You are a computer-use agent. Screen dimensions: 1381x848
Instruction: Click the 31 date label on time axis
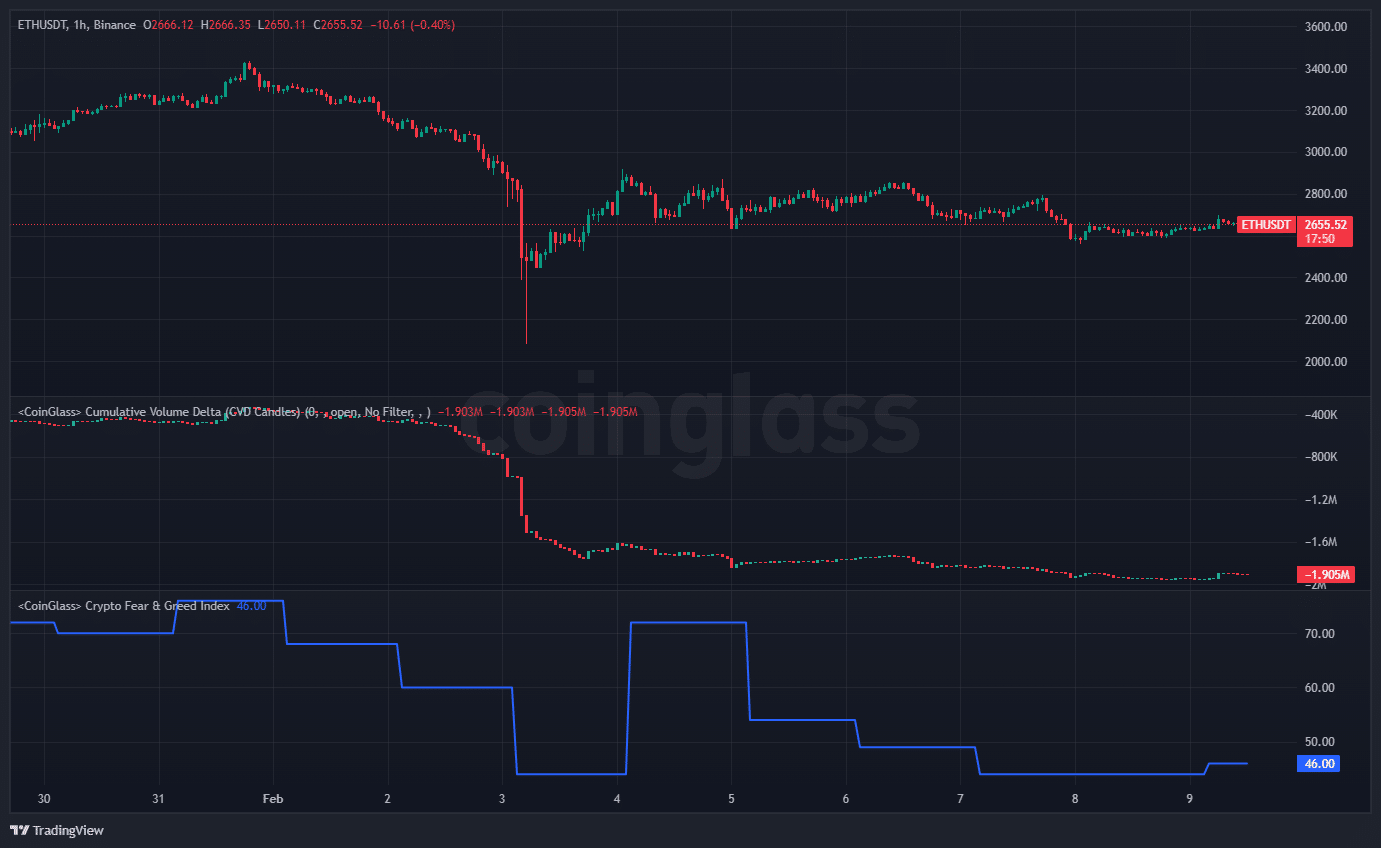point(157,799)
